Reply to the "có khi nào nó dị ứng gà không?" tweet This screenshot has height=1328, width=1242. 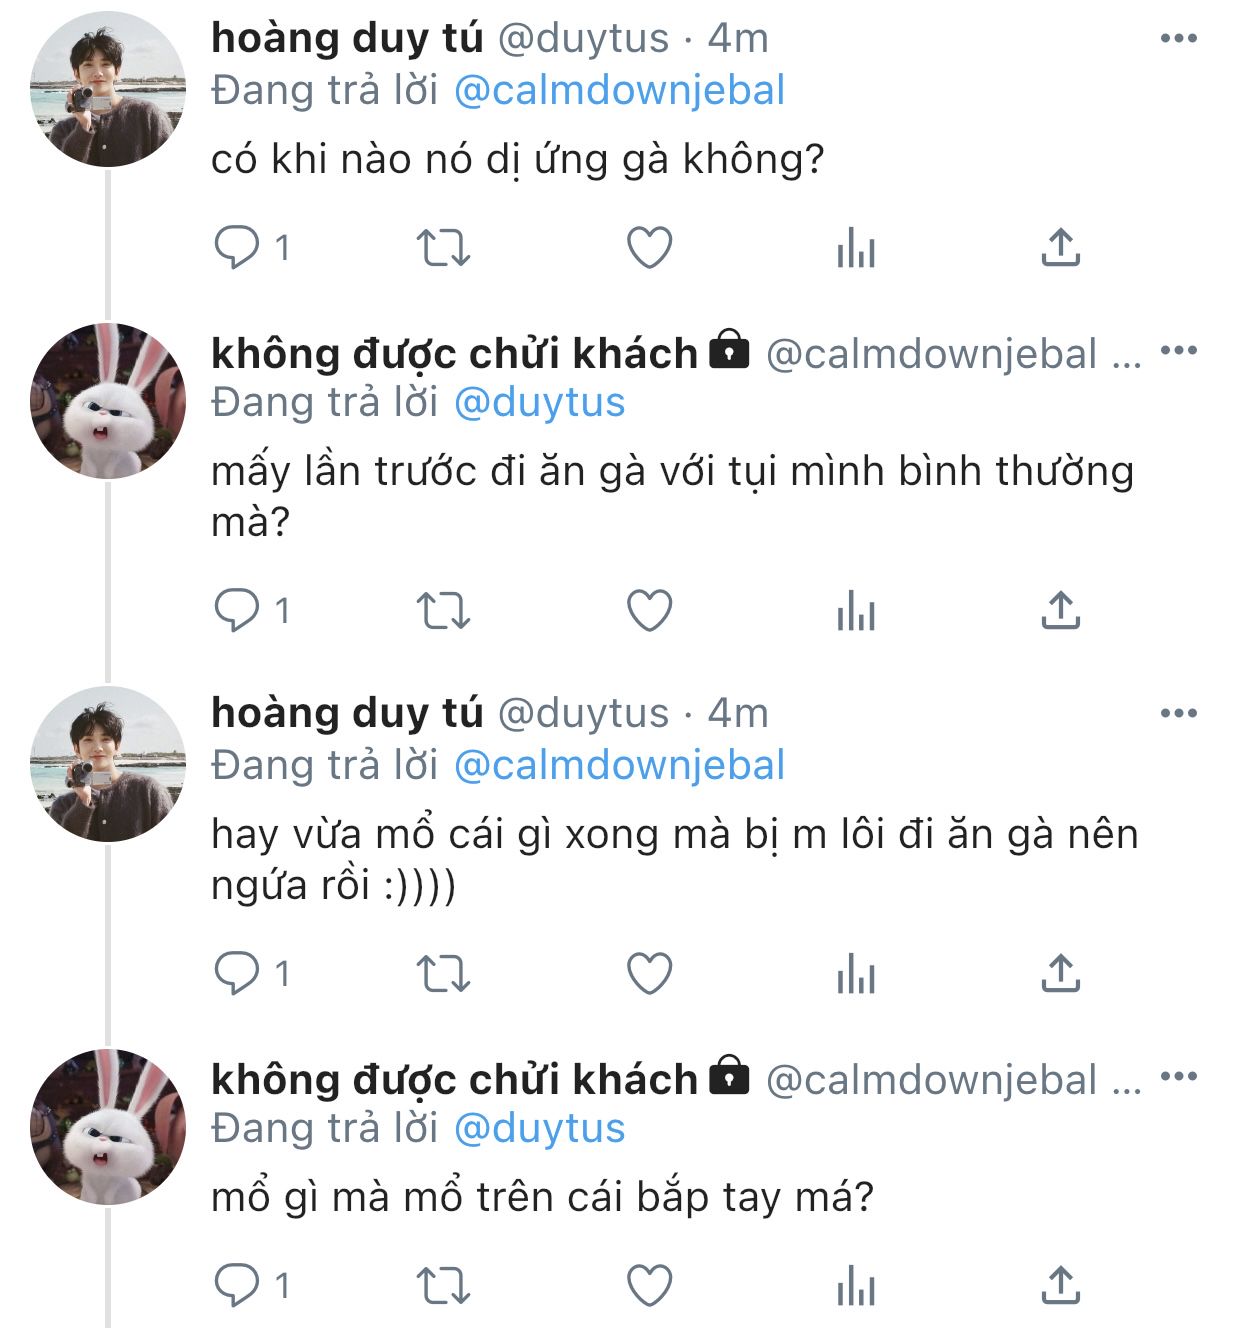(237, 247)
